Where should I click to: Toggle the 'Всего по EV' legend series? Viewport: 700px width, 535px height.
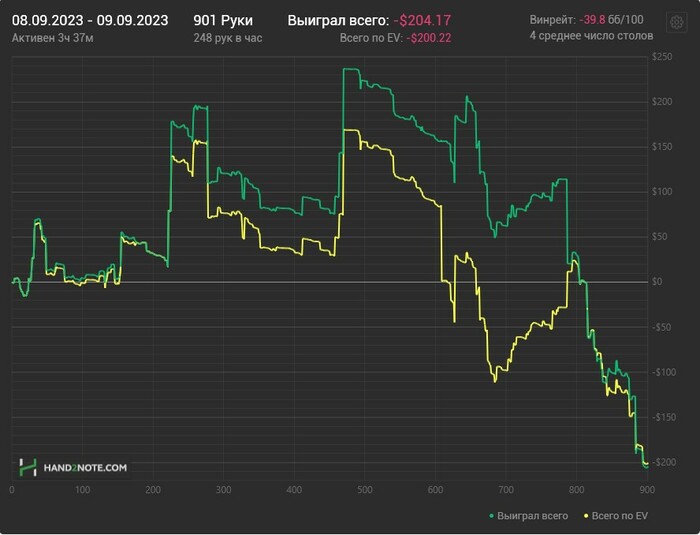click(x=620, y=516)
